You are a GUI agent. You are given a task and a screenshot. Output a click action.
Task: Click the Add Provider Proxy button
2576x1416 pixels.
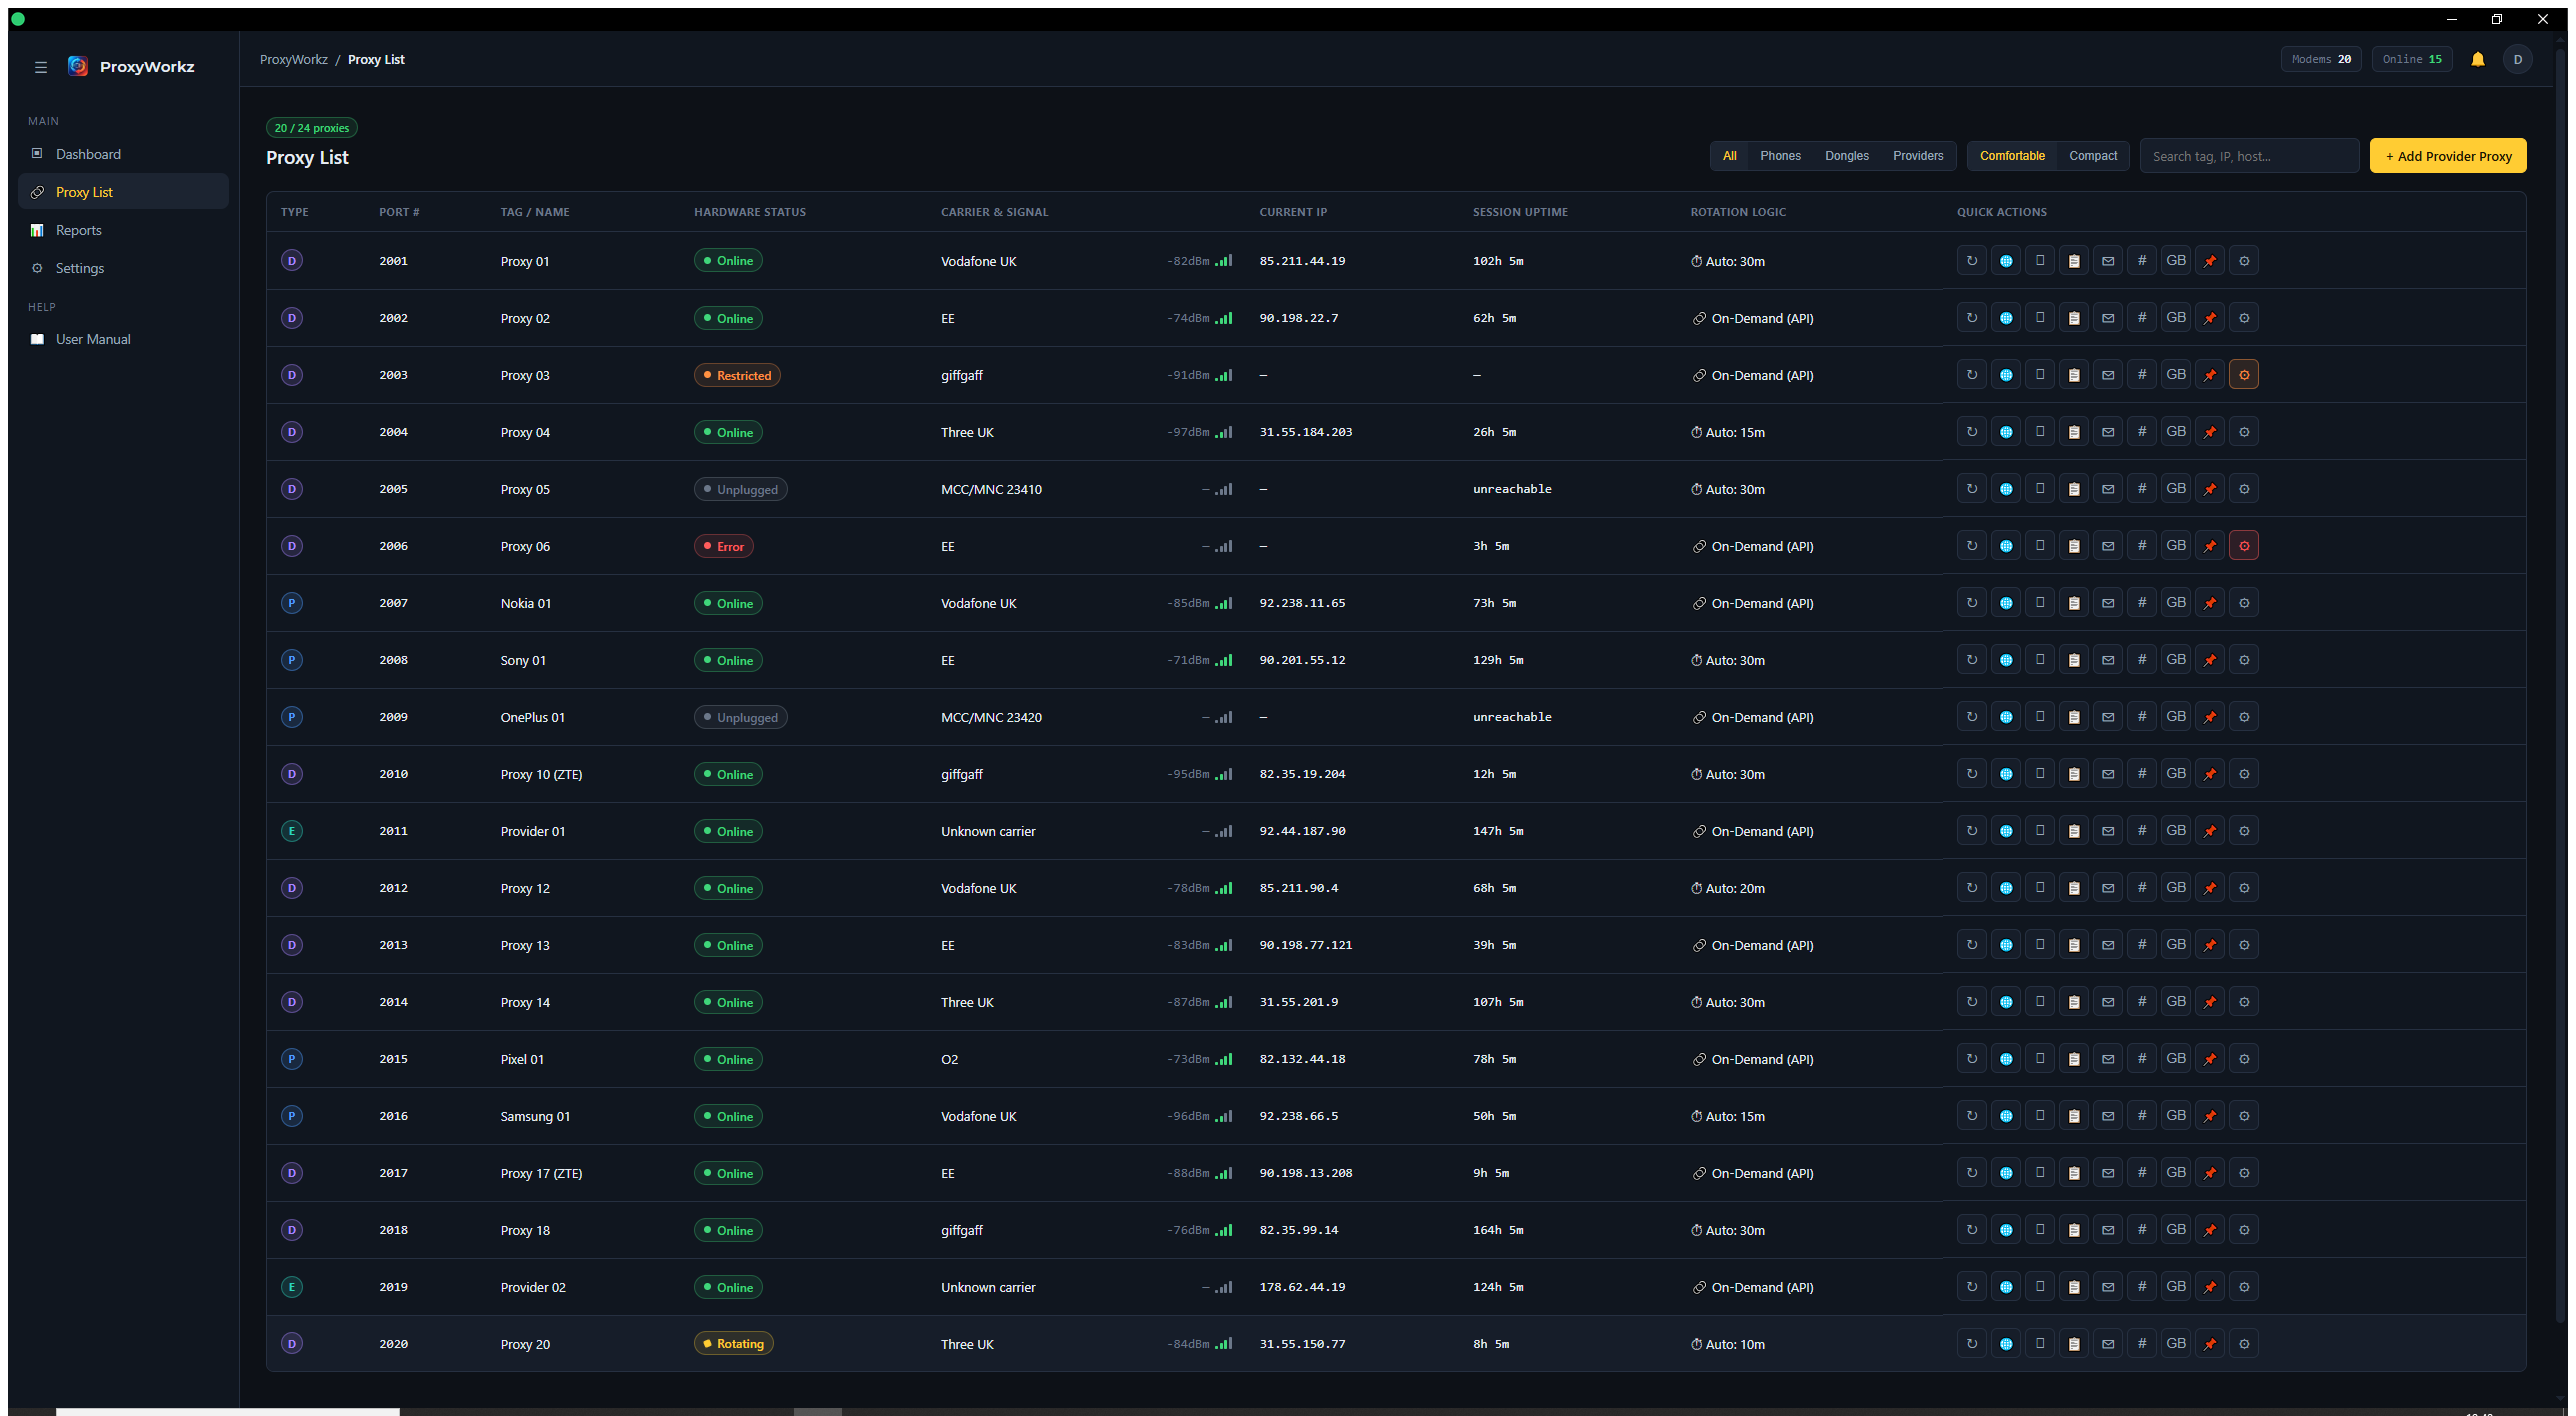tap(2447, 156)
